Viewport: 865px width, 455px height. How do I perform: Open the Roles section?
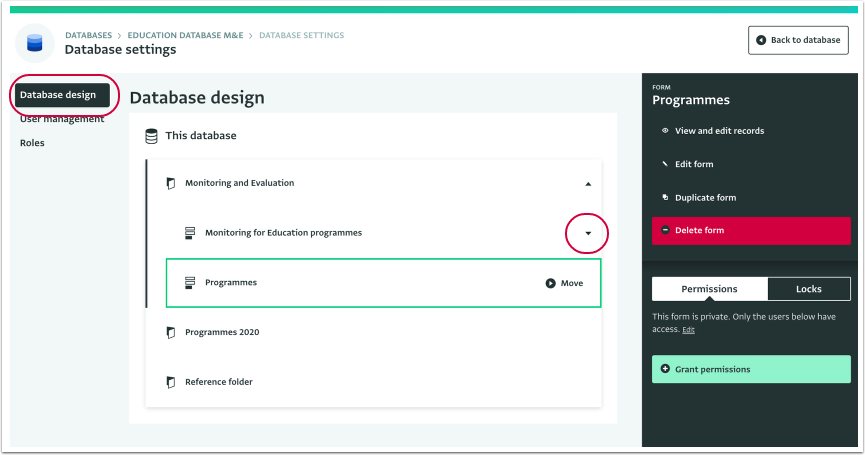32,143
